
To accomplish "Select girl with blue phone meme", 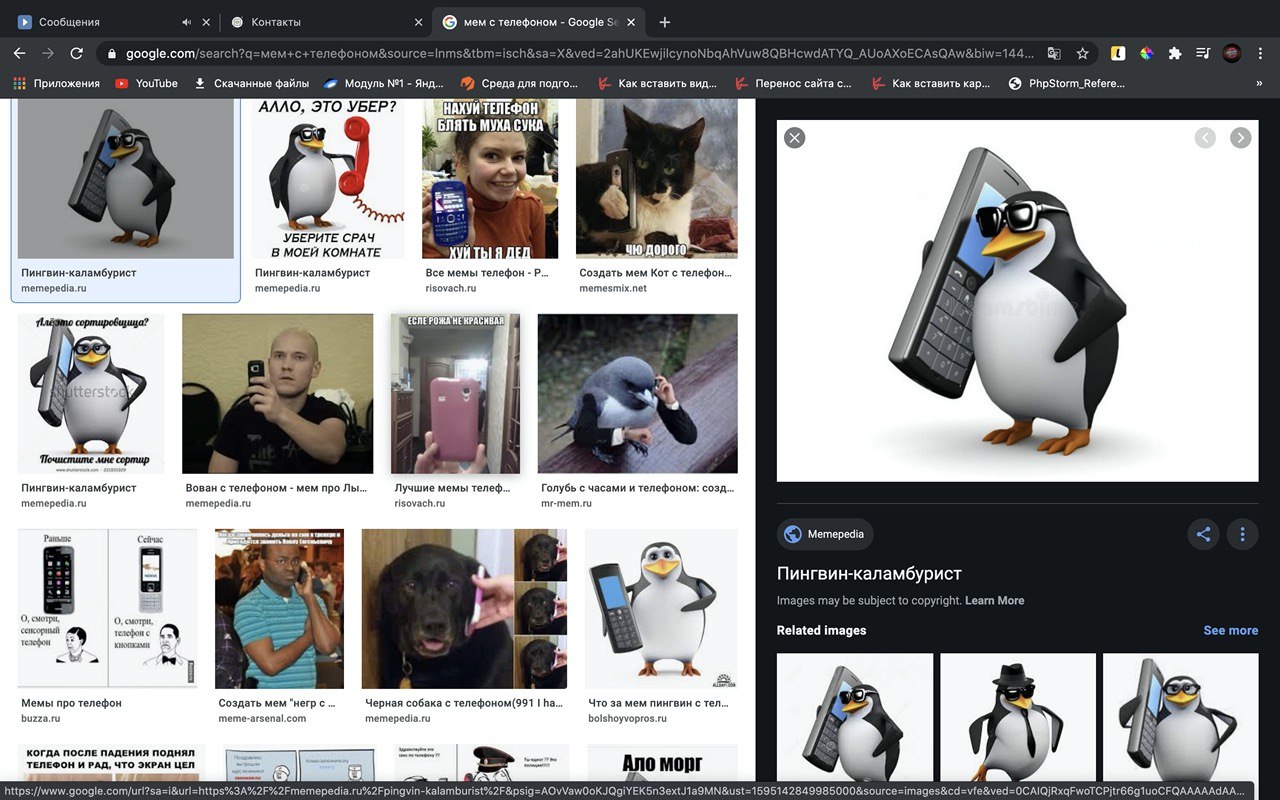I will [x=490, y=178].
